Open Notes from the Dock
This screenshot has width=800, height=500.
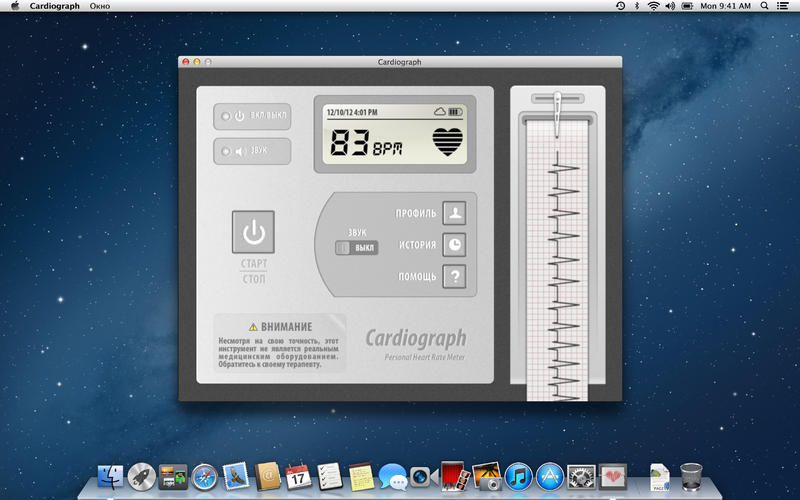[x=361, y=477]
